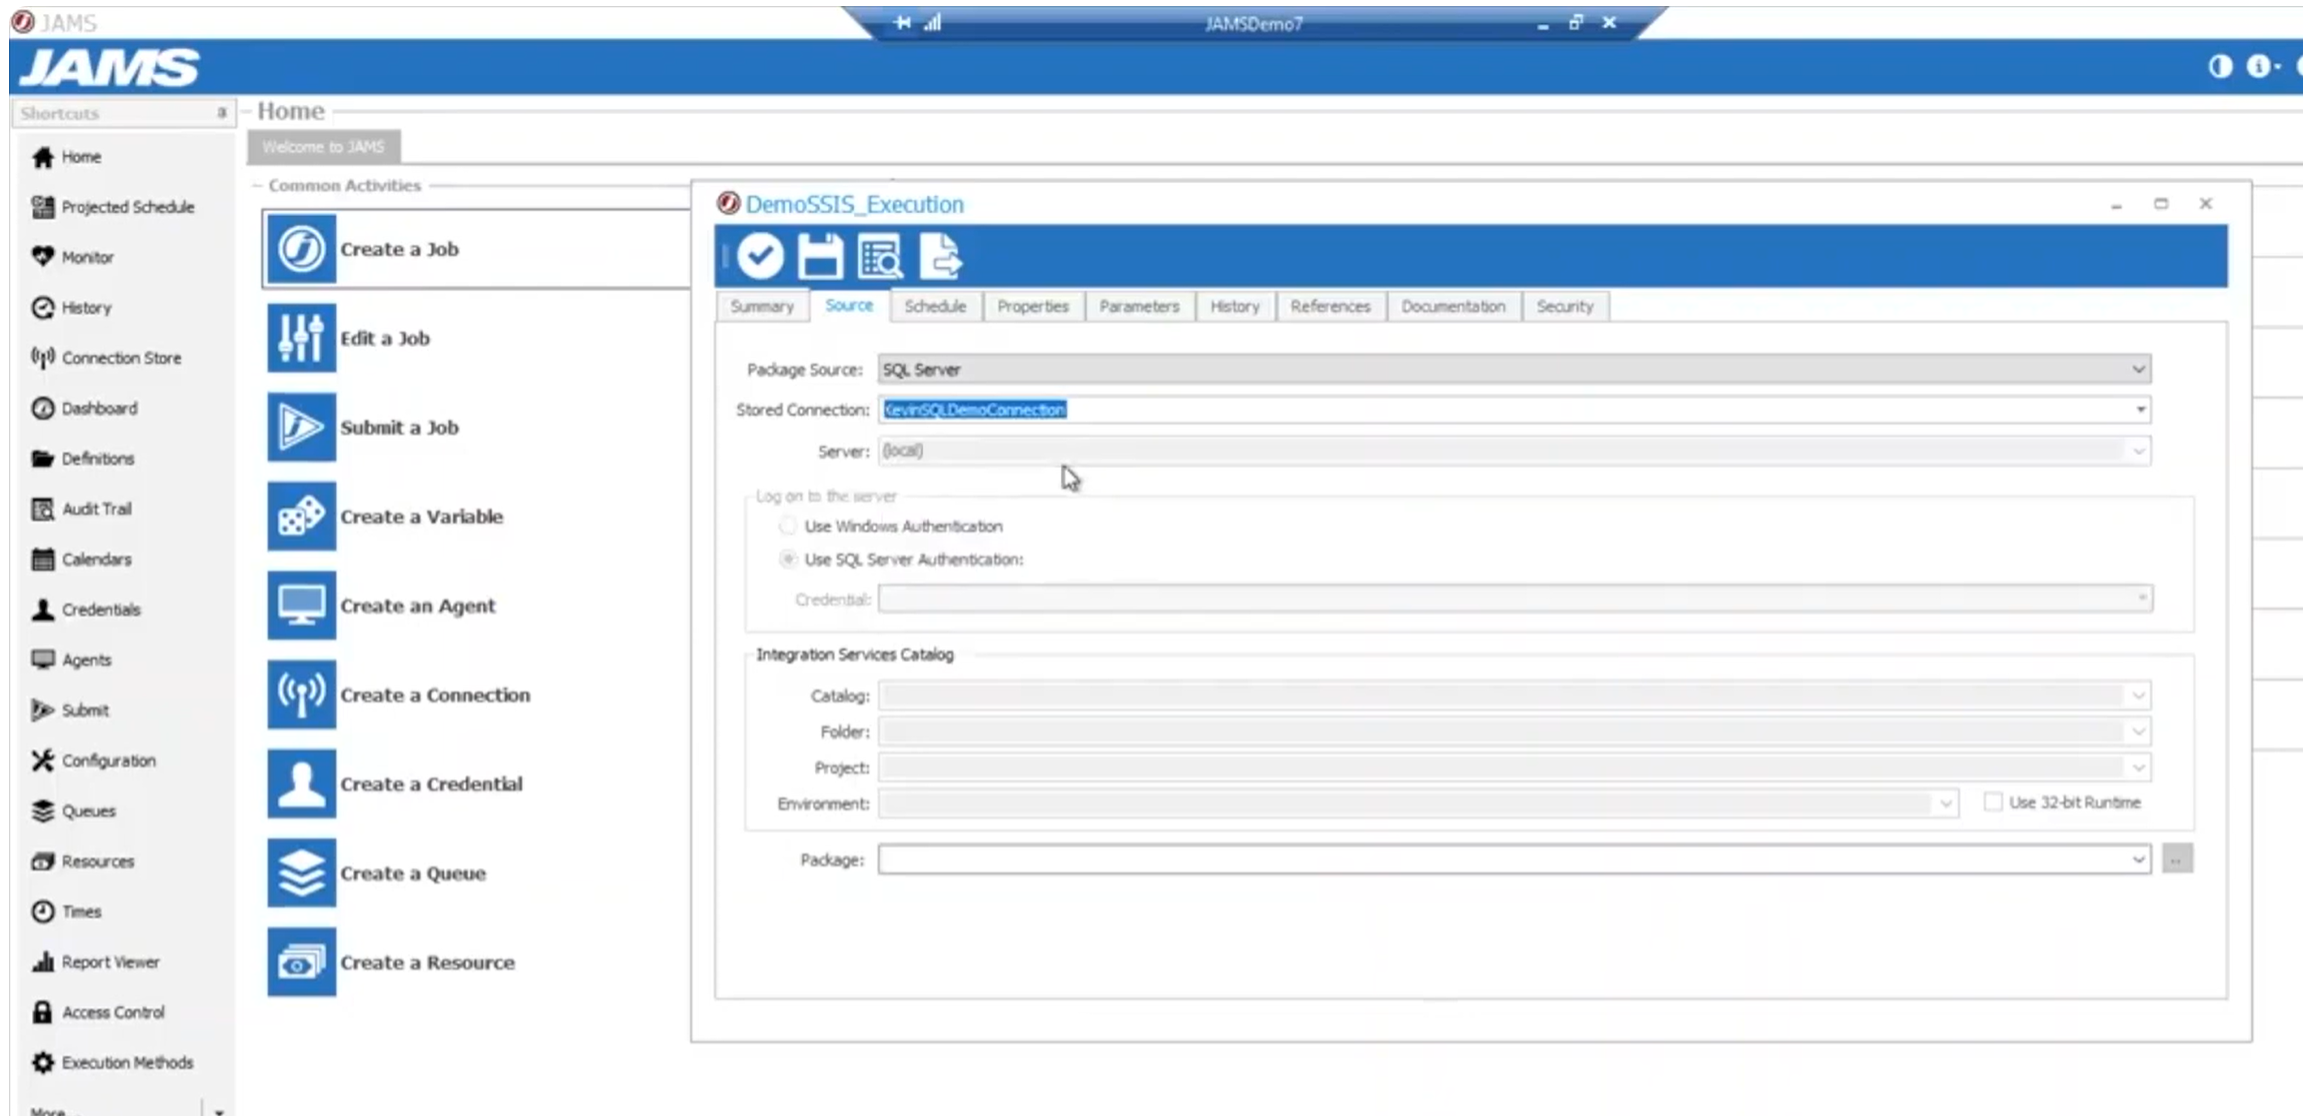2303x1116 pixels.
Task: Open Access Control shortcut
Action: pyautogui.click(x=97, y=1012)
